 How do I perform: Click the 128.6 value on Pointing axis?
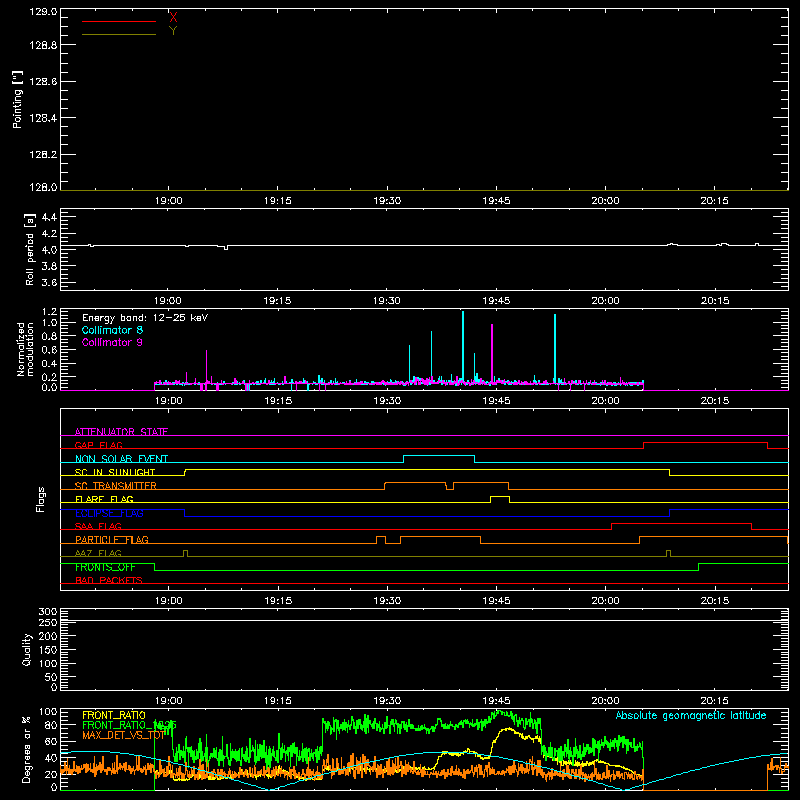point(43,82)
